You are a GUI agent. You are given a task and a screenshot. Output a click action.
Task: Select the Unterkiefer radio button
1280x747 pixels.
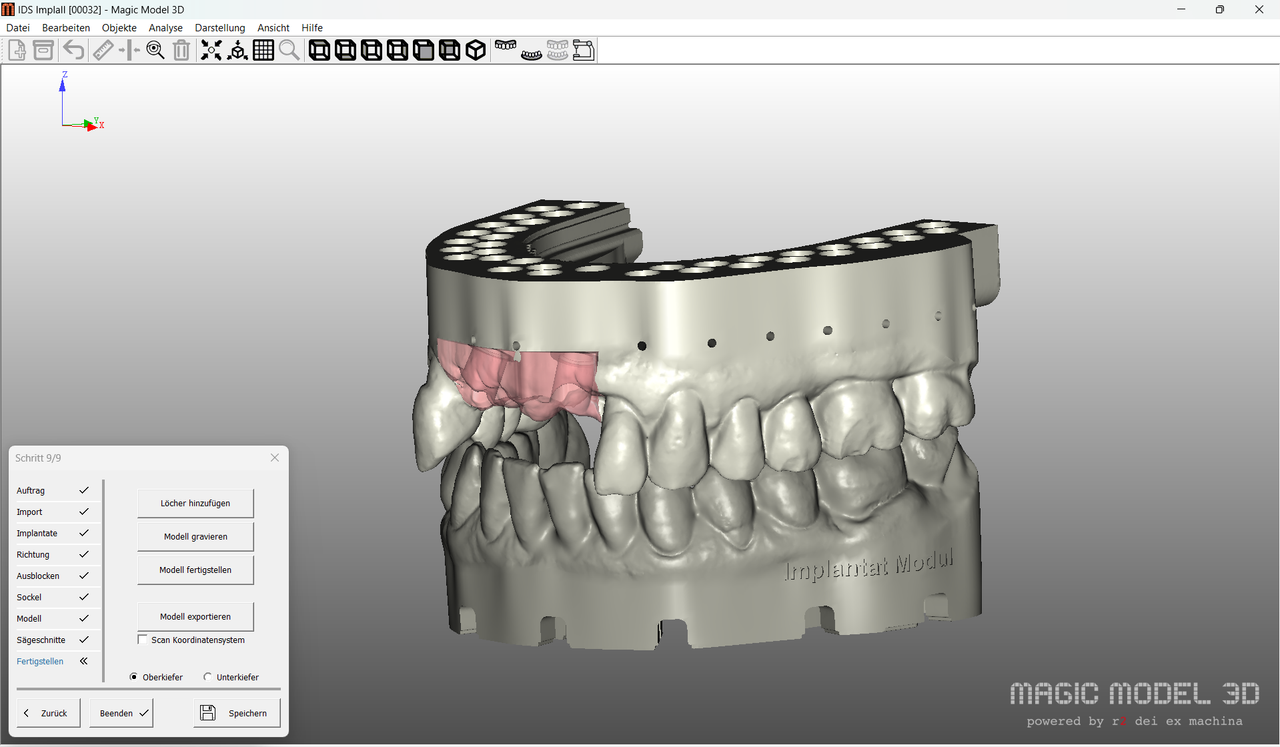tap(208, 677)
